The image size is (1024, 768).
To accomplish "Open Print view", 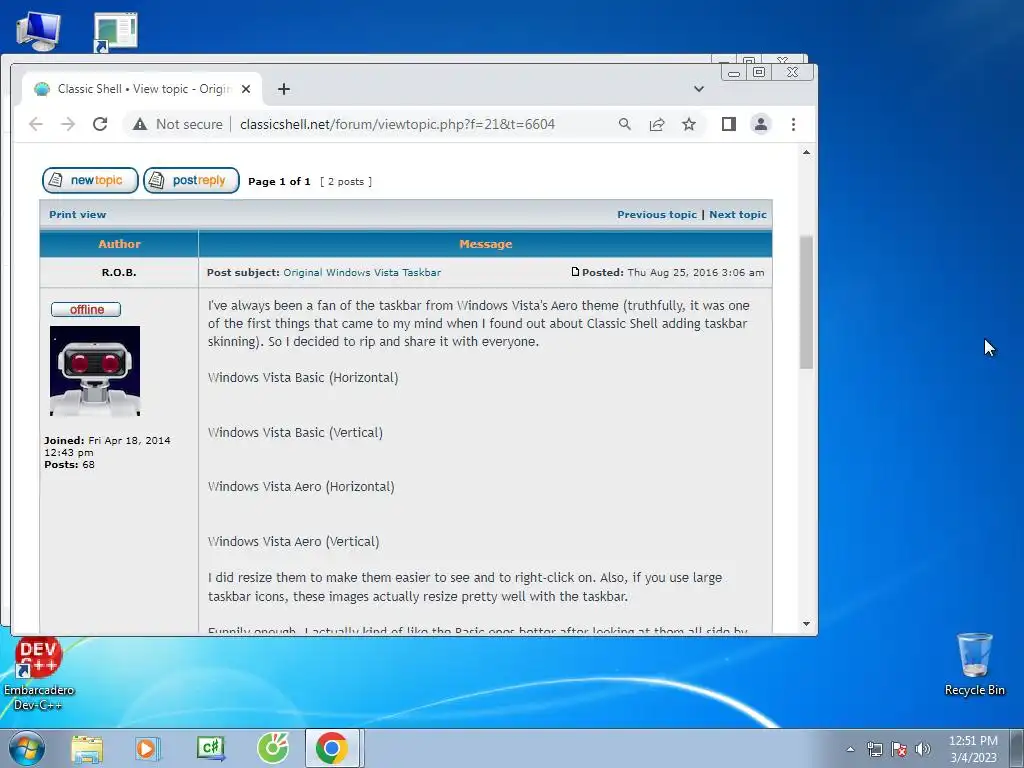I will coord(77,214).
